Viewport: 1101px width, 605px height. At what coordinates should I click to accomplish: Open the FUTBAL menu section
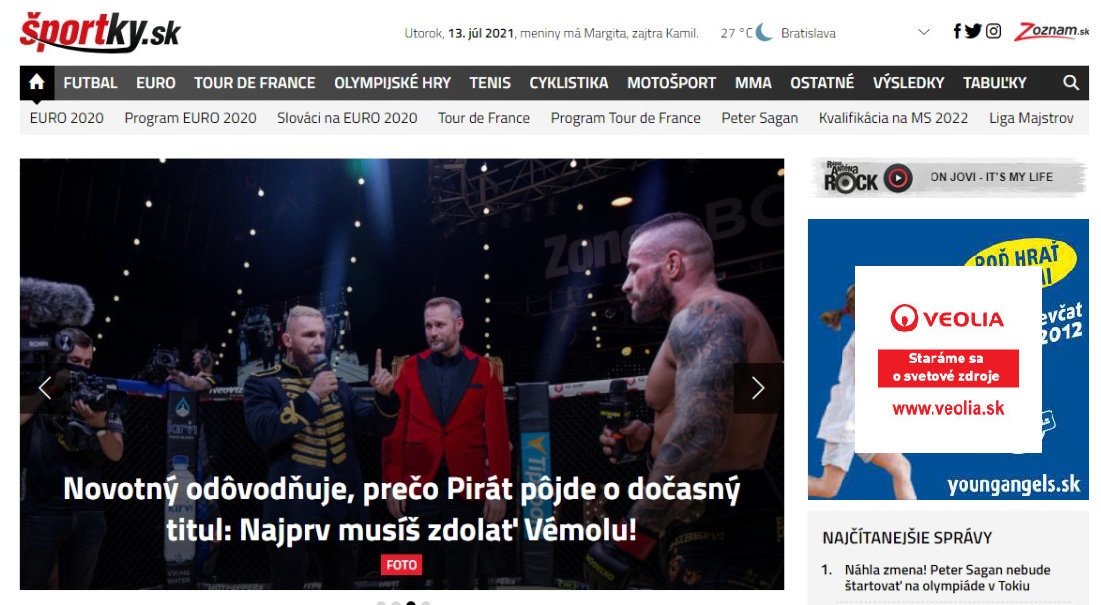pyautogui.click(x=91, y=83)
